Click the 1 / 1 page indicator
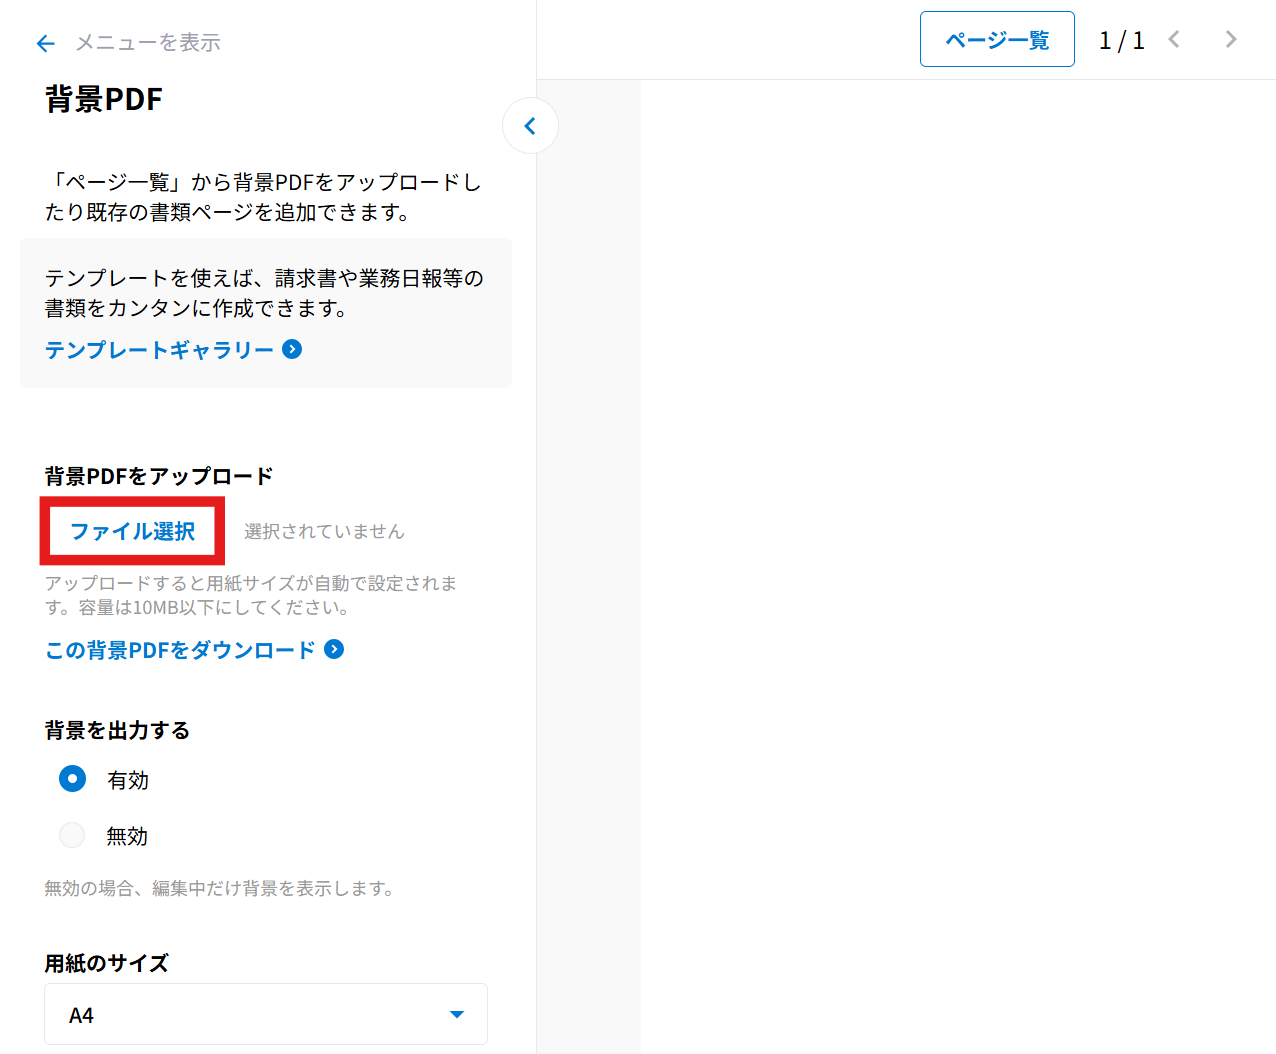 pos(1121,40)
